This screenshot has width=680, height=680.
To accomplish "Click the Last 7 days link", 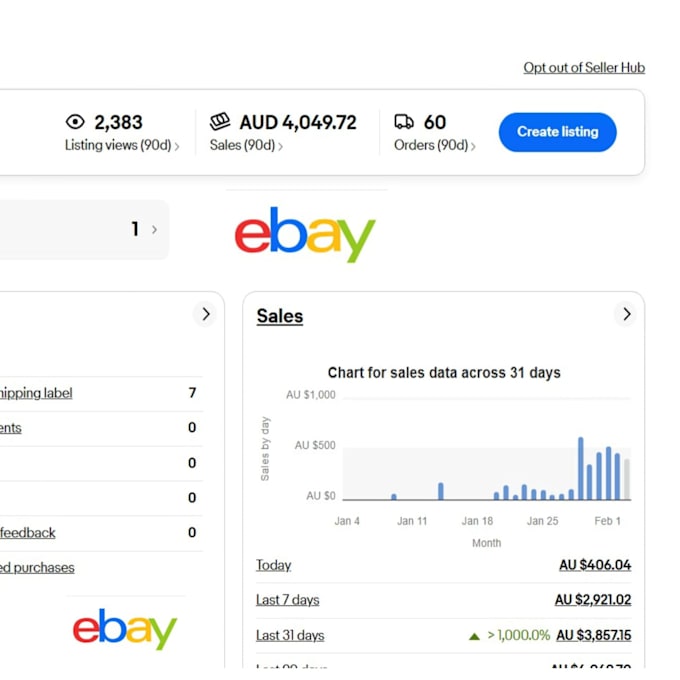I will [288, 600].
